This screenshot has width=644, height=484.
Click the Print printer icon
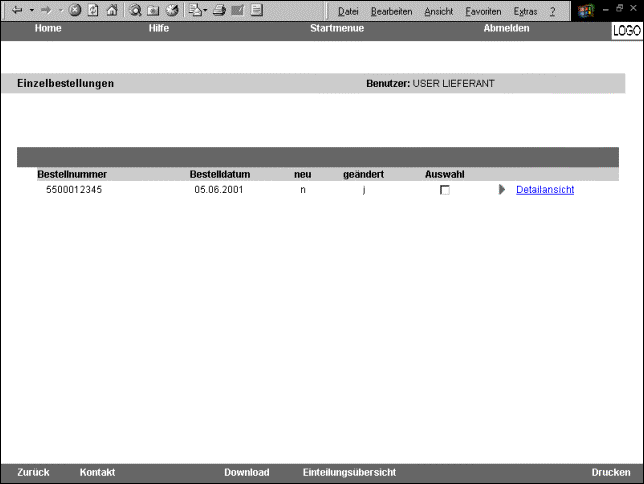pos(219,10)
